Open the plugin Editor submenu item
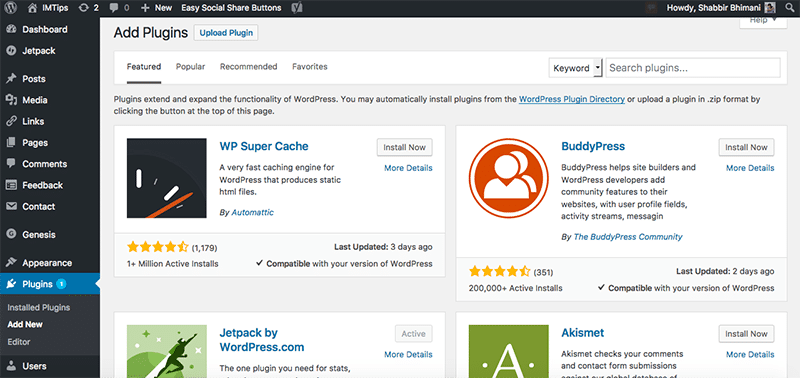800x378 pixels. [x=19, y=342]
